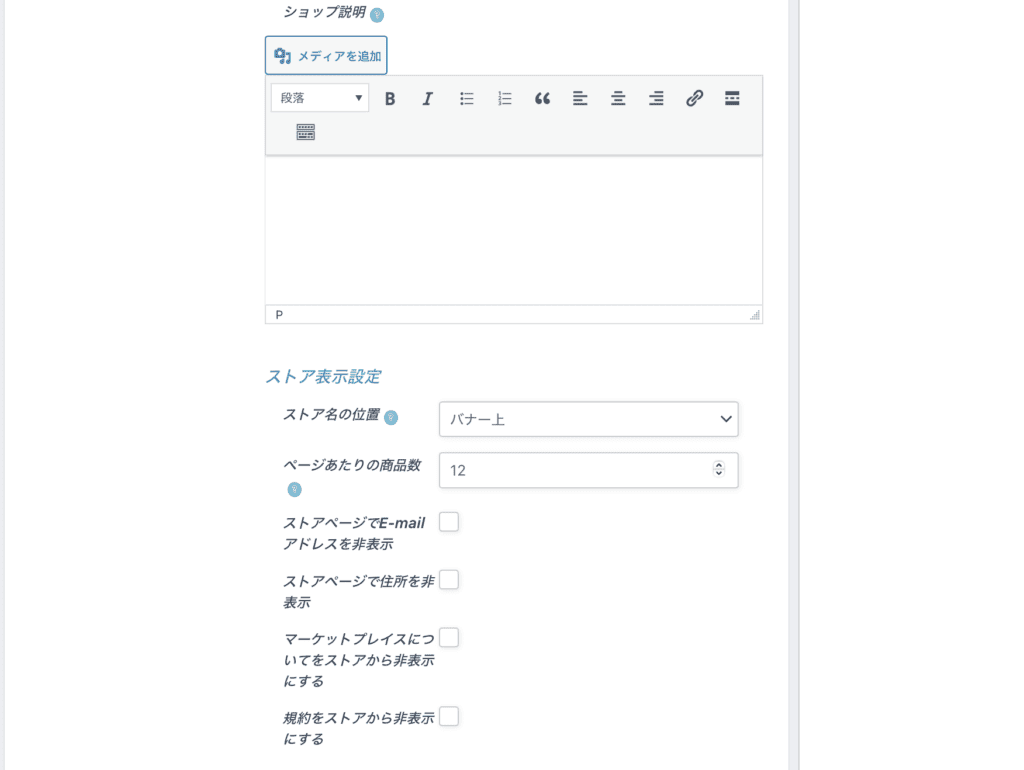Insert a numbered list
Image resolution: width=1024 pixels, height=770 pixels.
pos(504,98)
